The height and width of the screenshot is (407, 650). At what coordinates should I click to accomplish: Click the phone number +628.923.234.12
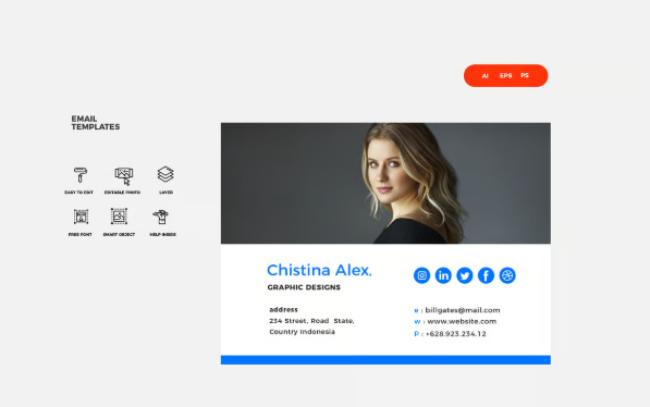pyautogui.click(x=456, y=334)
